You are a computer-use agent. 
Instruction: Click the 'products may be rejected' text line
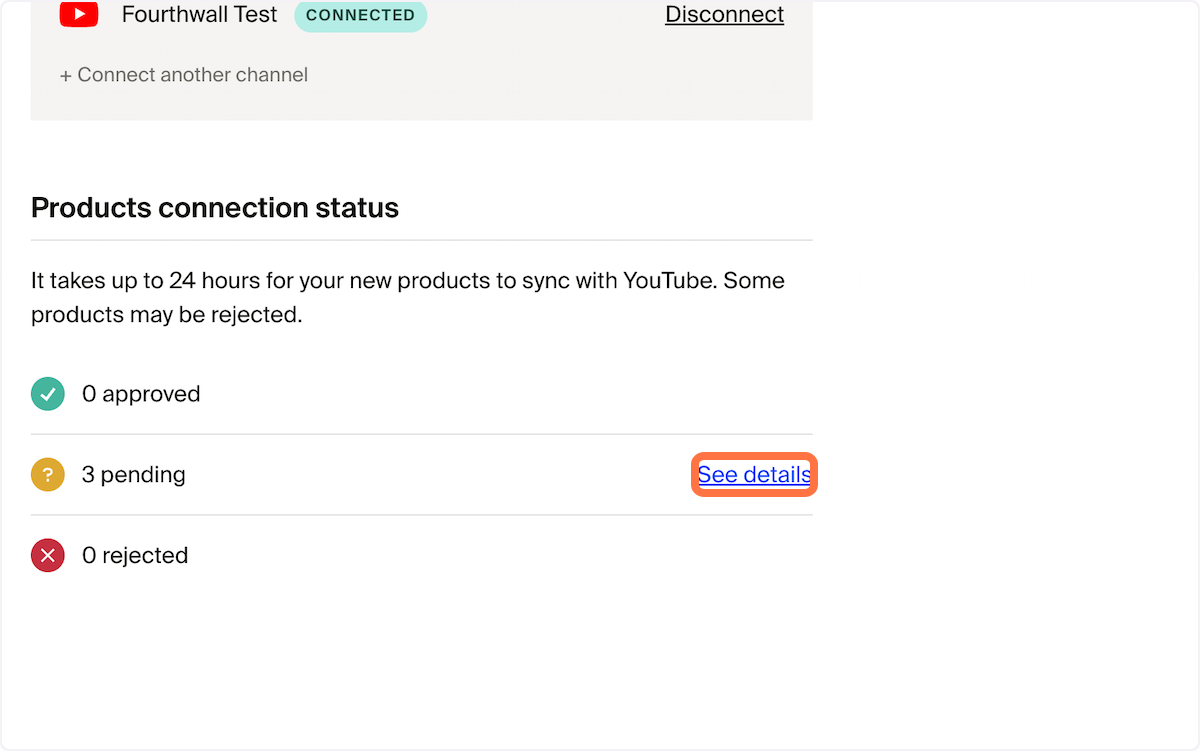[166, 315]
